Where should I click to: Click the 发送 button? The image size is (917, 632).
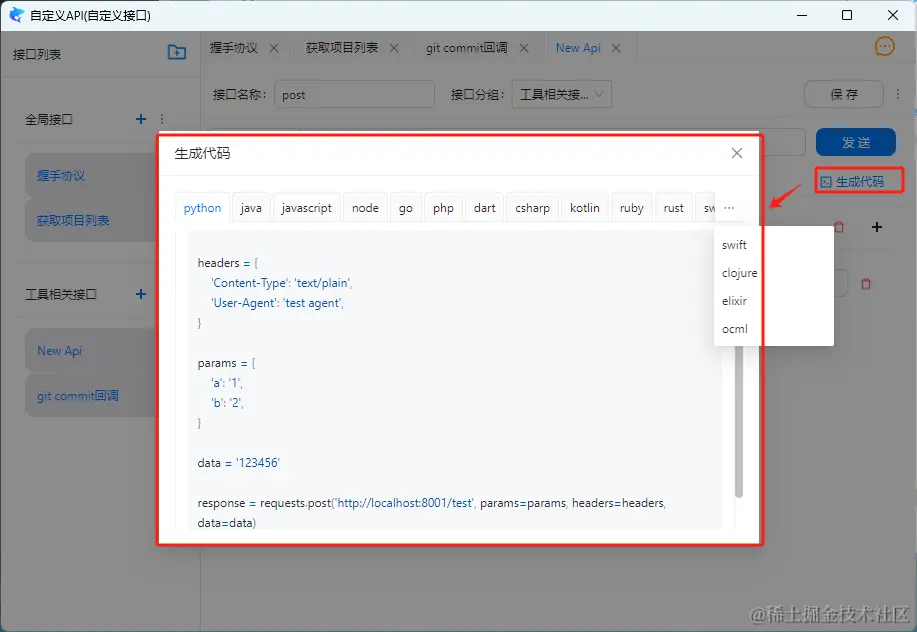pyautogui.click(x=856, y=142)
